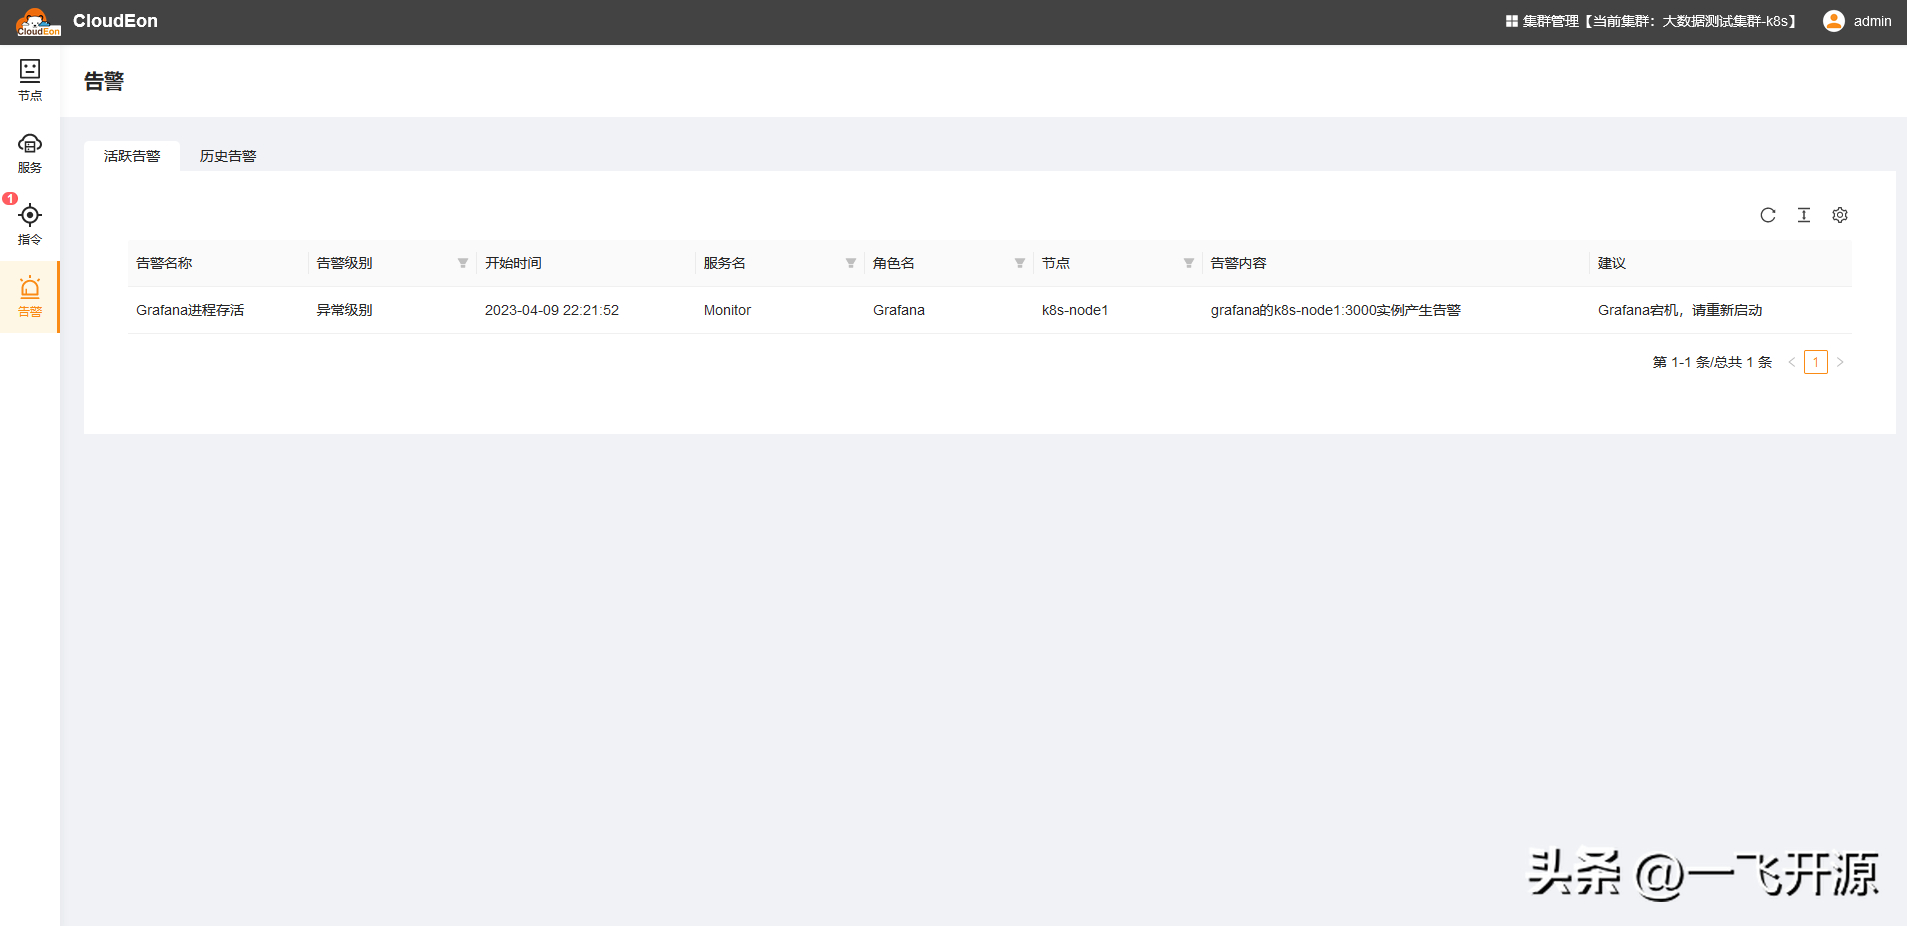Click the 建议 column header
The height and width of the screenshot is (926, 1907).
click(1612, 263)
